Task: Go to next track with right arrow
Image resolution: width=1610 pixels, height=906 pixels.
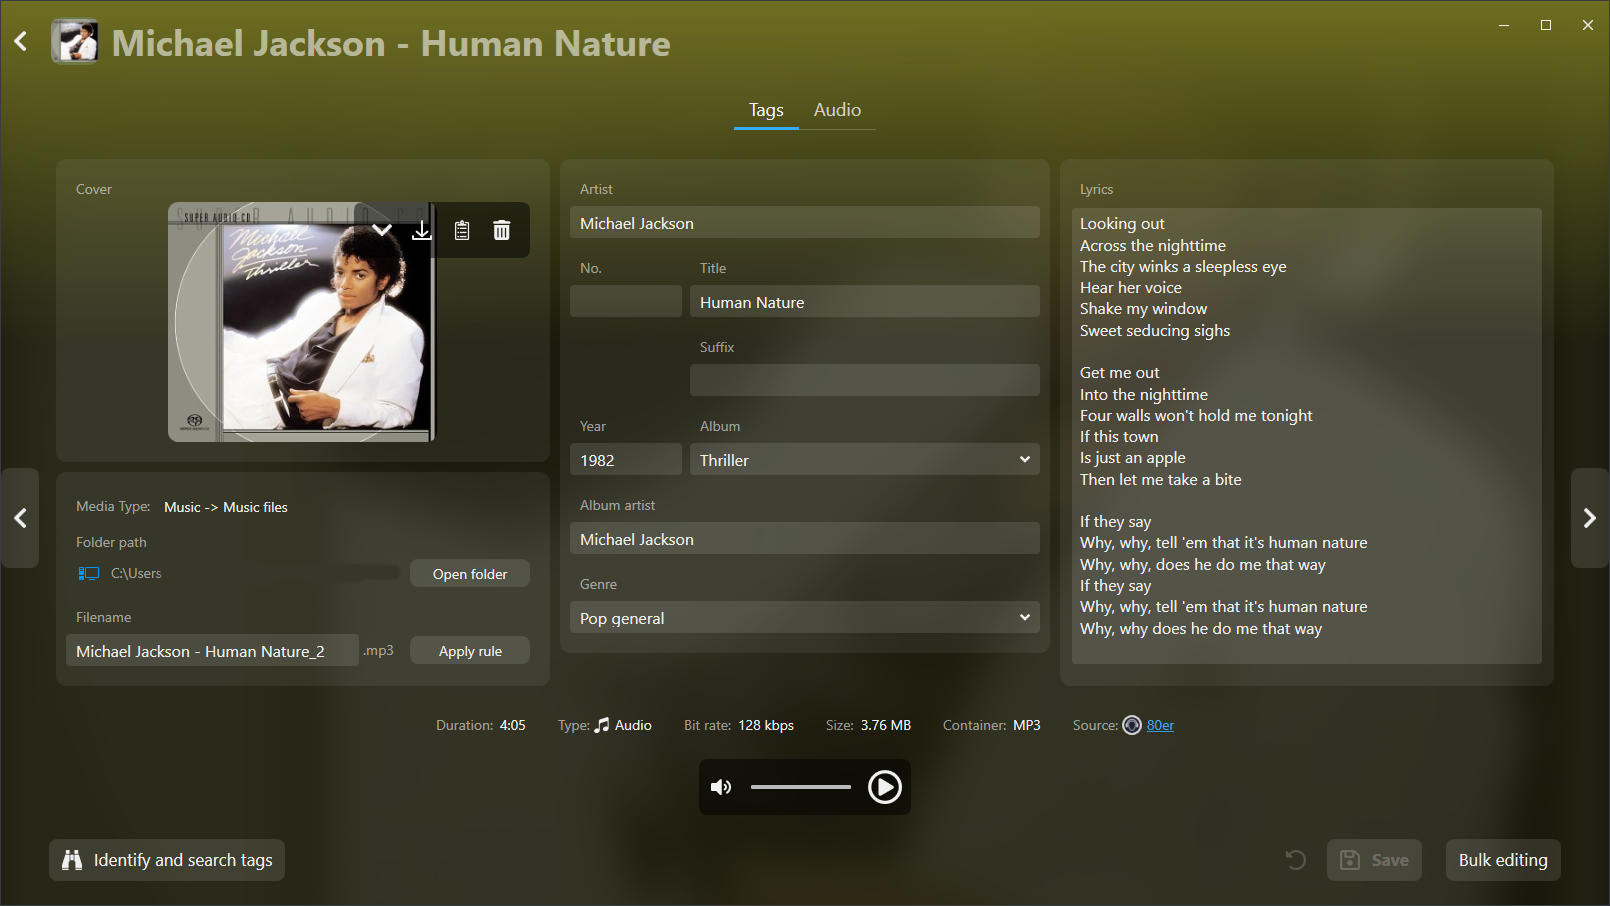Action: (x=1589, y=518)
